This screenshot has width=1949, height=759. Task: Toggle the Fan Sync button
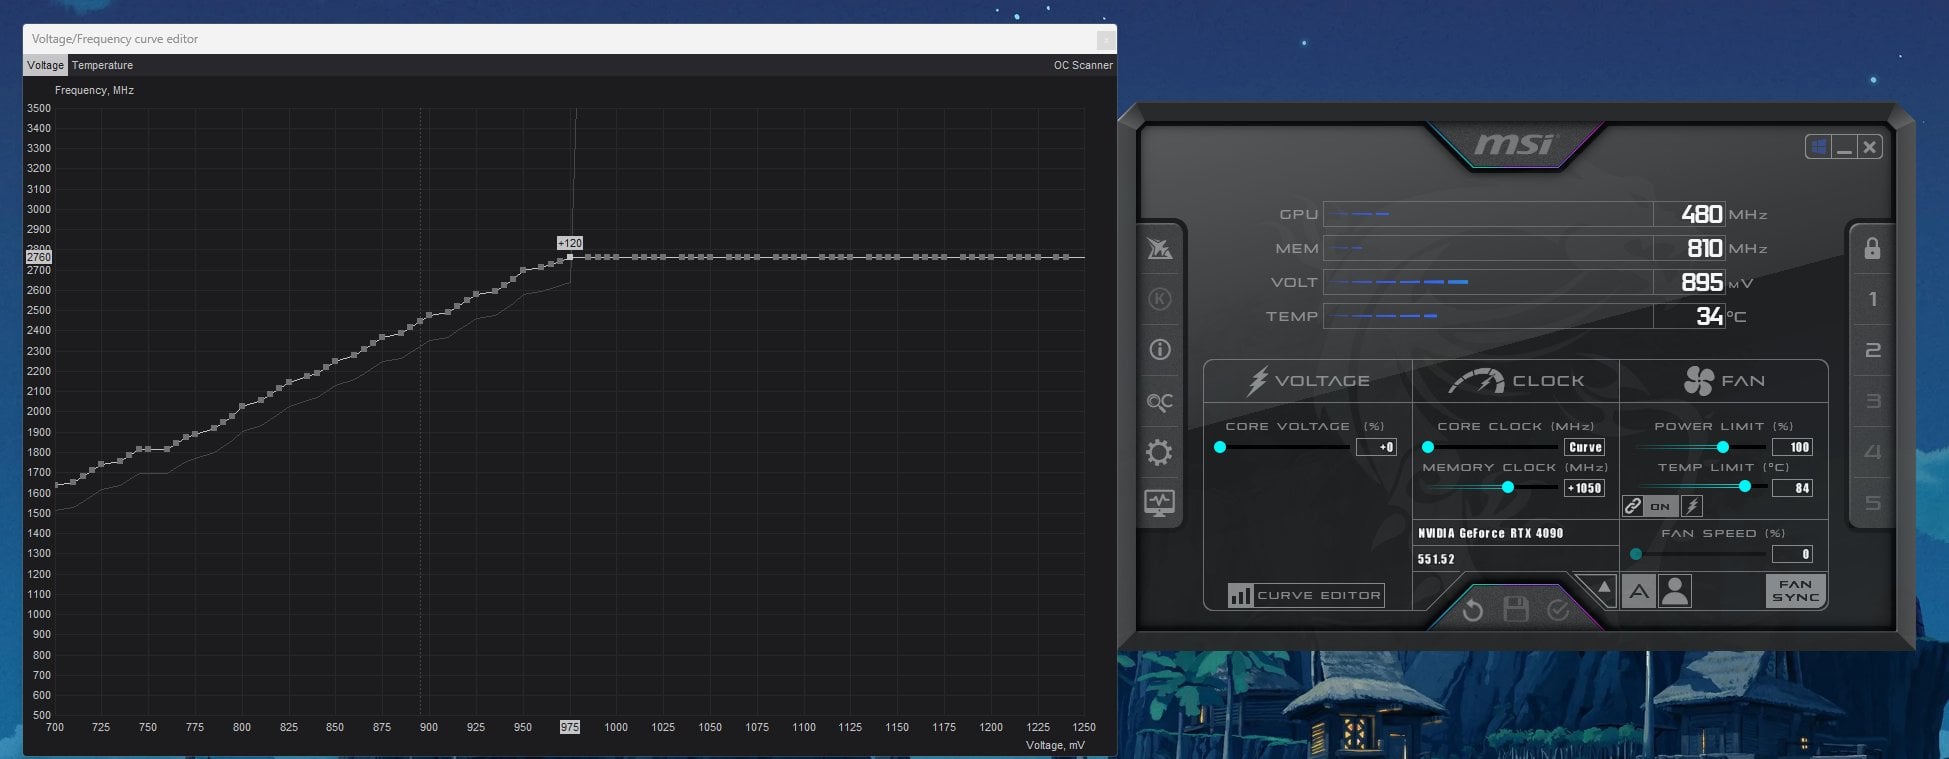(x=1796, y=591)
